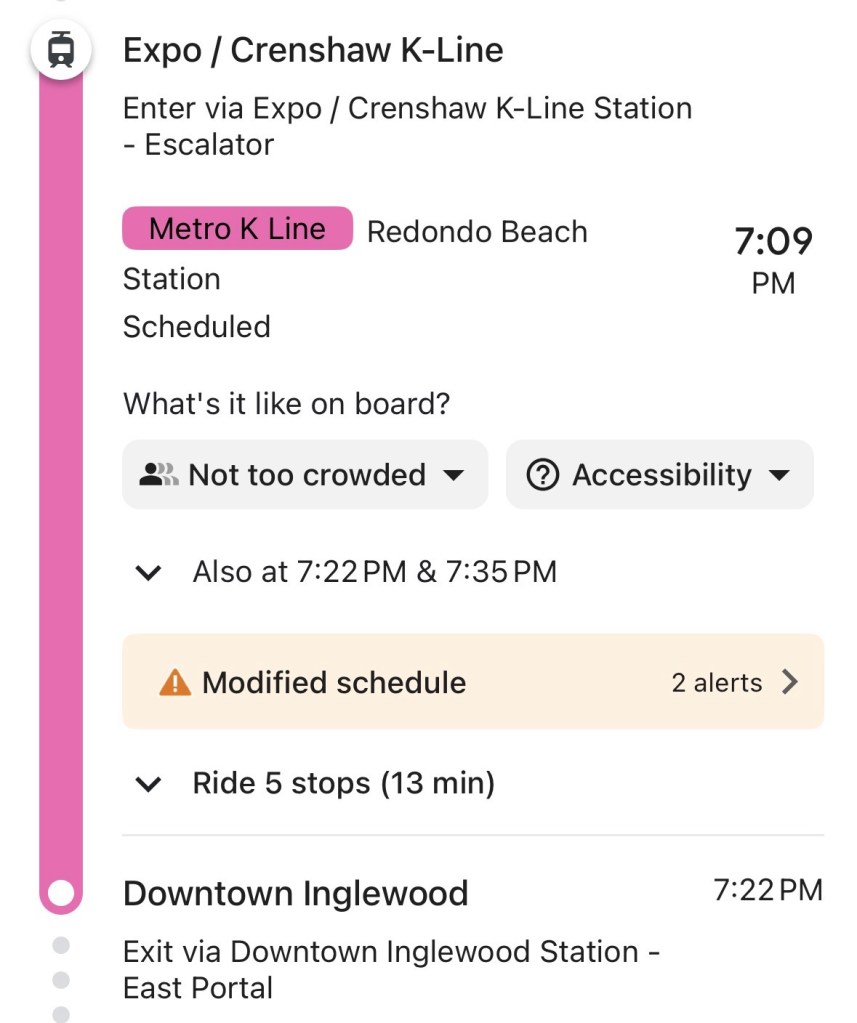The height and width of the screenshot is (1023, 857).
Task: Expand the Also at 7:22 PM times chevron
Action: (x=149, y=573)
